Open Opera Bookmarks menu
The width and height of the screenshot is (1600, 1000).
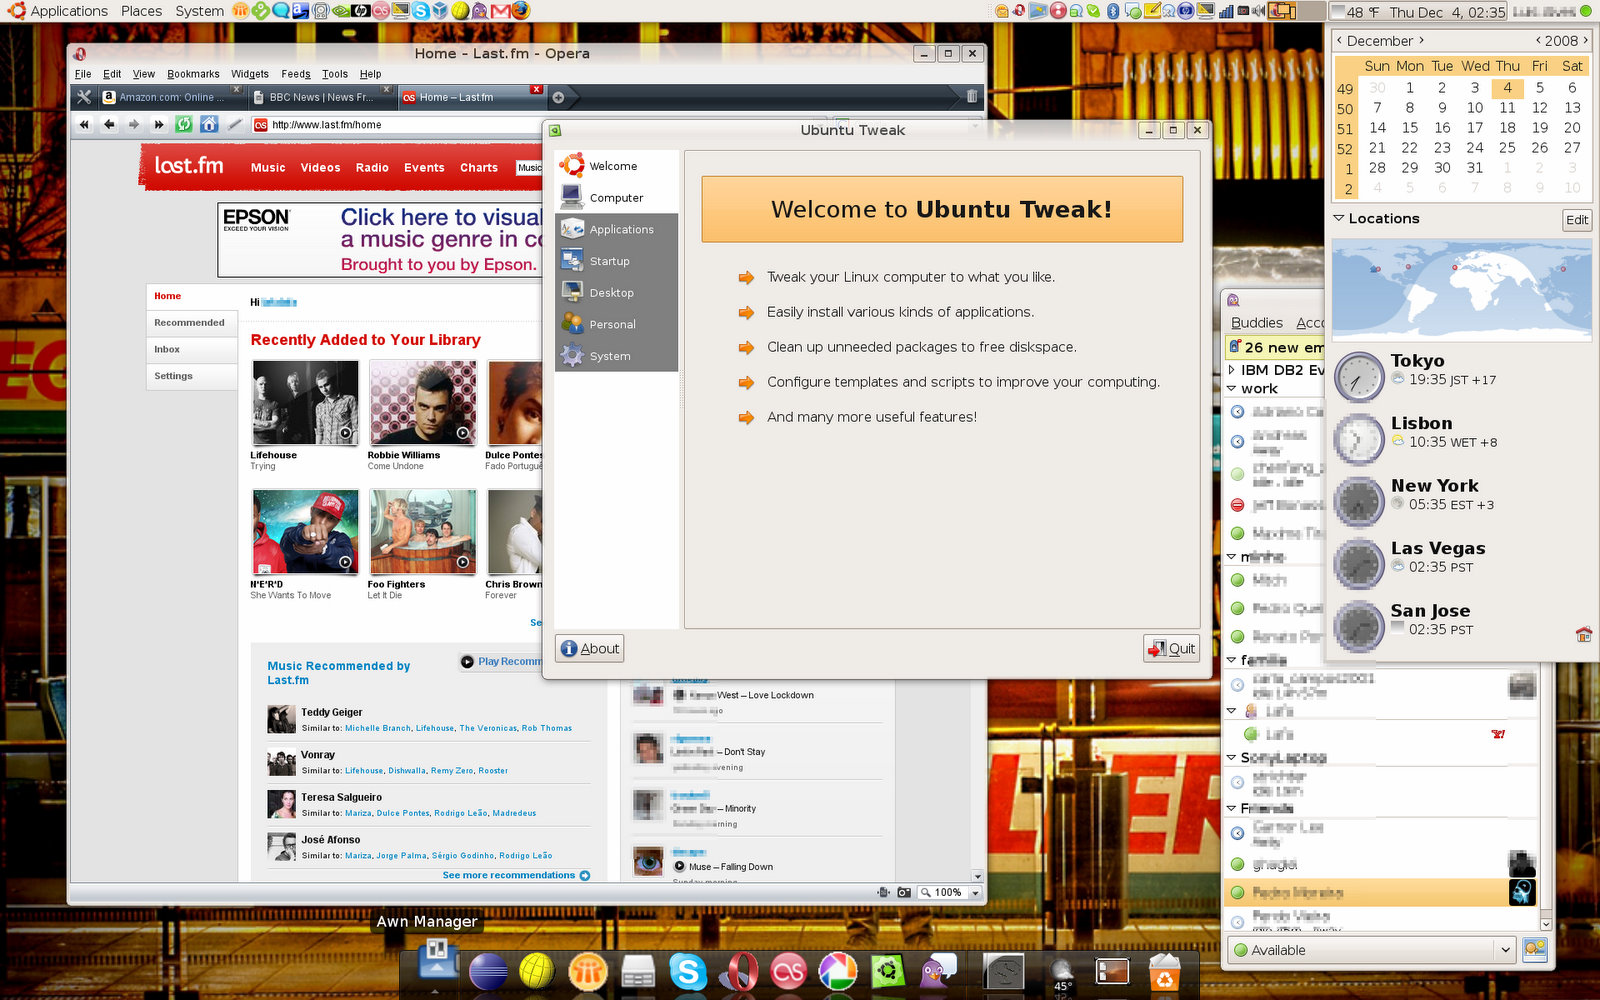coord(193,74)
